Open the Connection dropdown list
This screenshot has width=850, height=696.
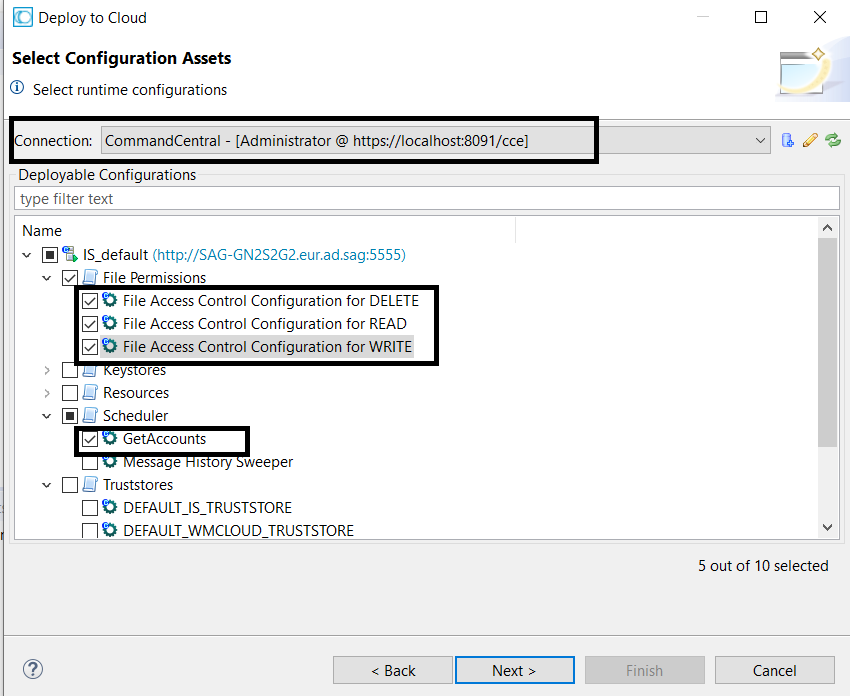pos(760,141)
